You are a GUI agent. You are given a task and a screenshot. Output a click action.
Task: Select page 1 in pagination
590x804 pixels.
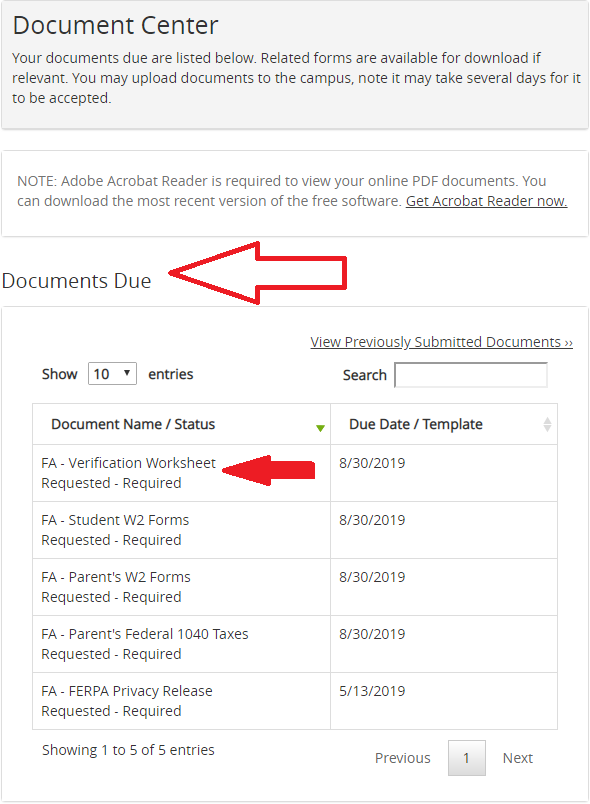point(466,758)
